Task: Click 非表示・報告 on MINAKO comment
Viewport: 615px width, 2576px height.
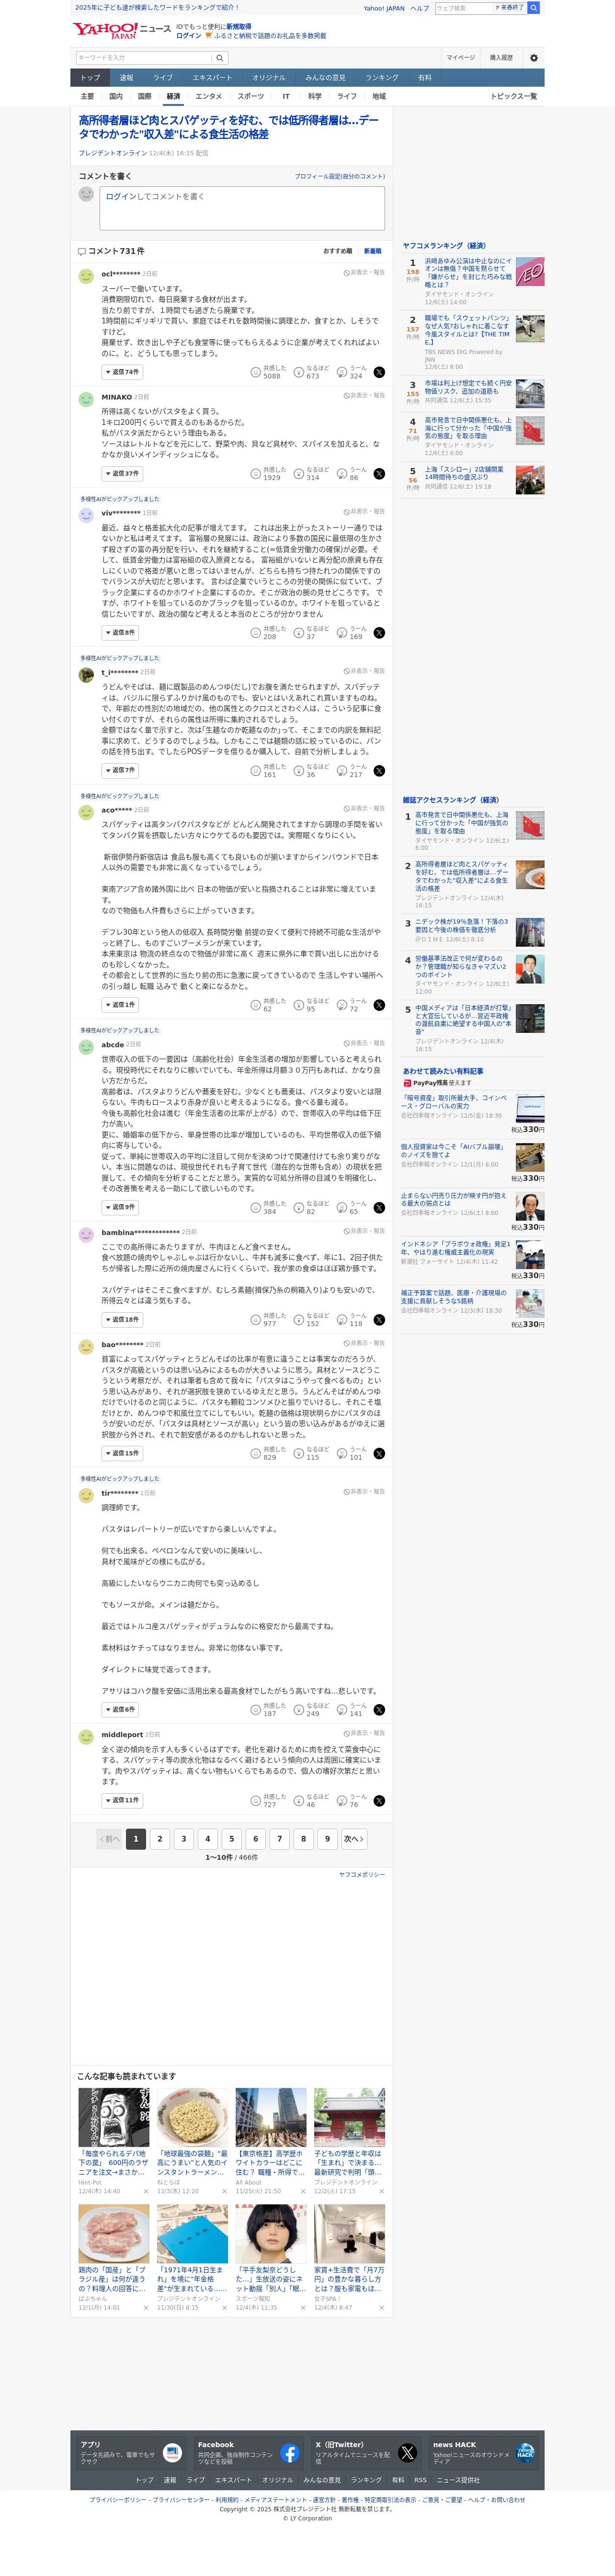Action: (364, 396)
